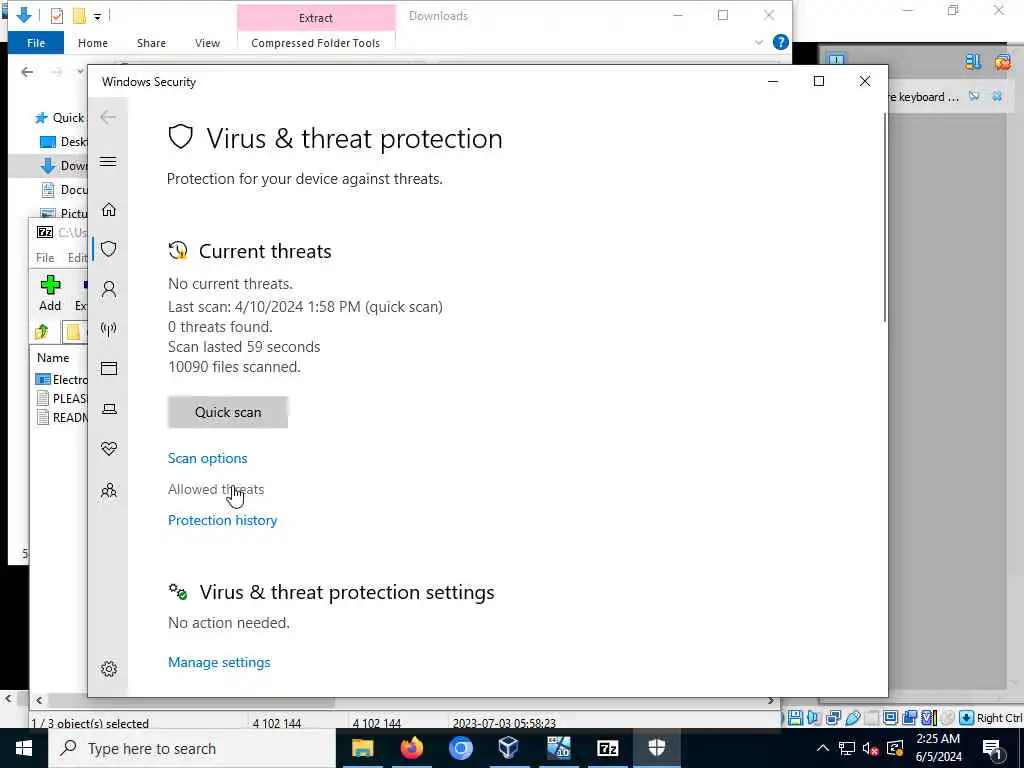Open Manage settings link
The width and height of the screenshot is (1024, 768).
click(219, 662)
